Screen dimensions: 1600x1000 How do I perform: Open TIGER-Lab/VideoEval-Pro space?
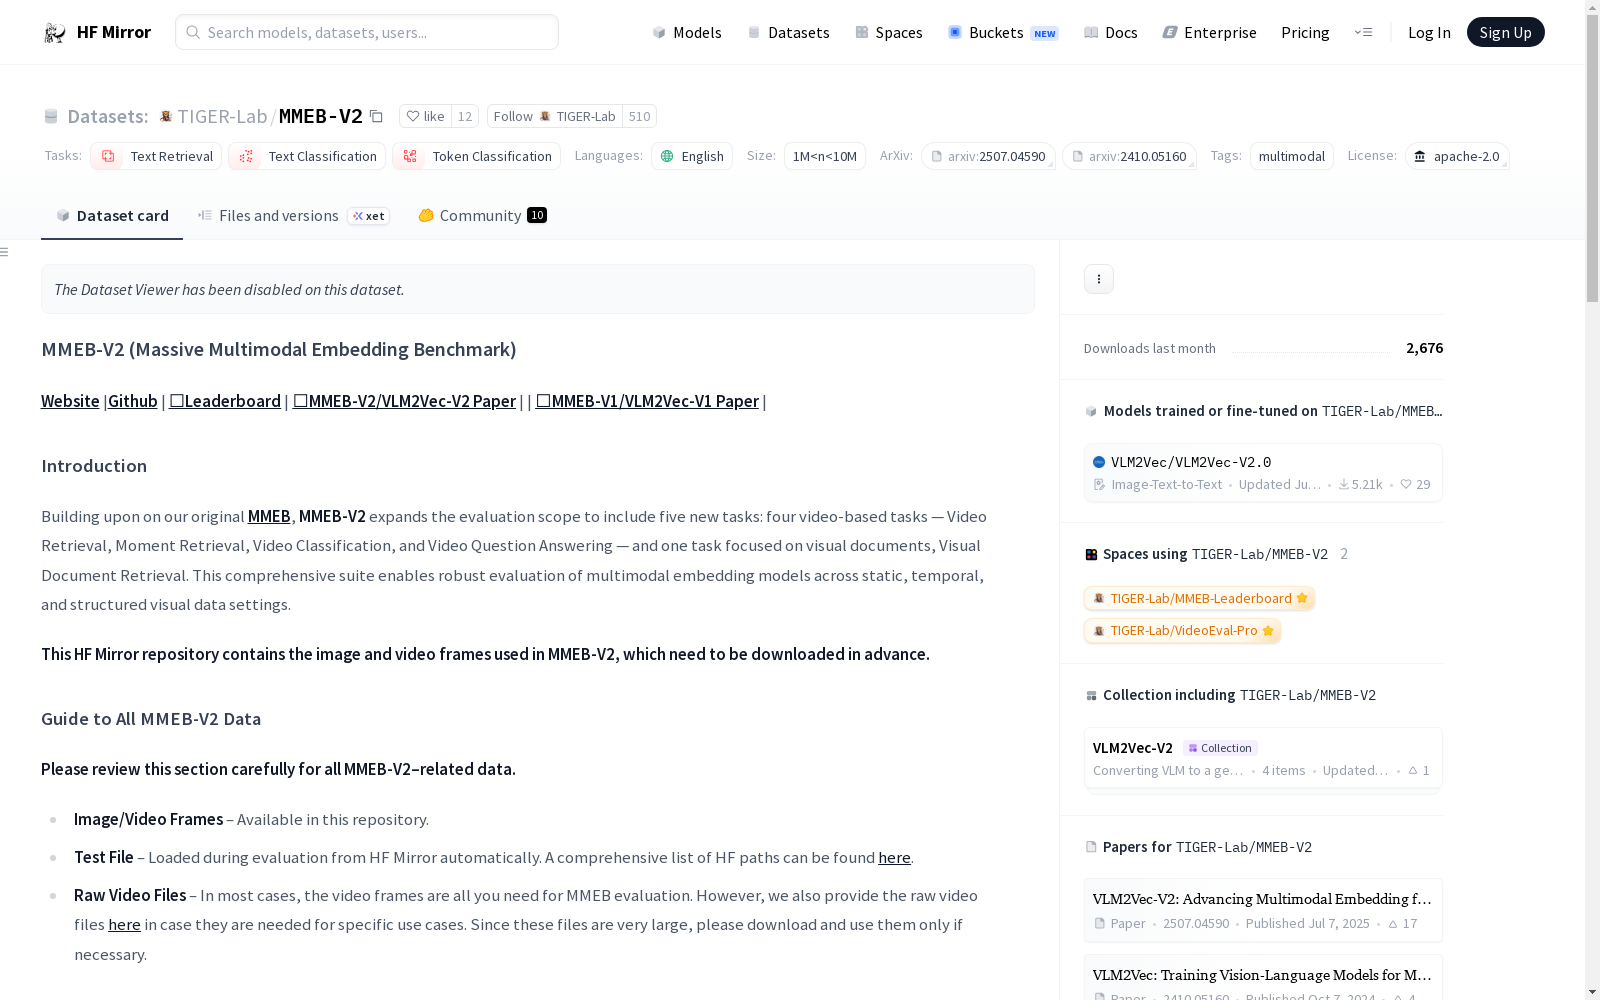[x=1182, y=630]
